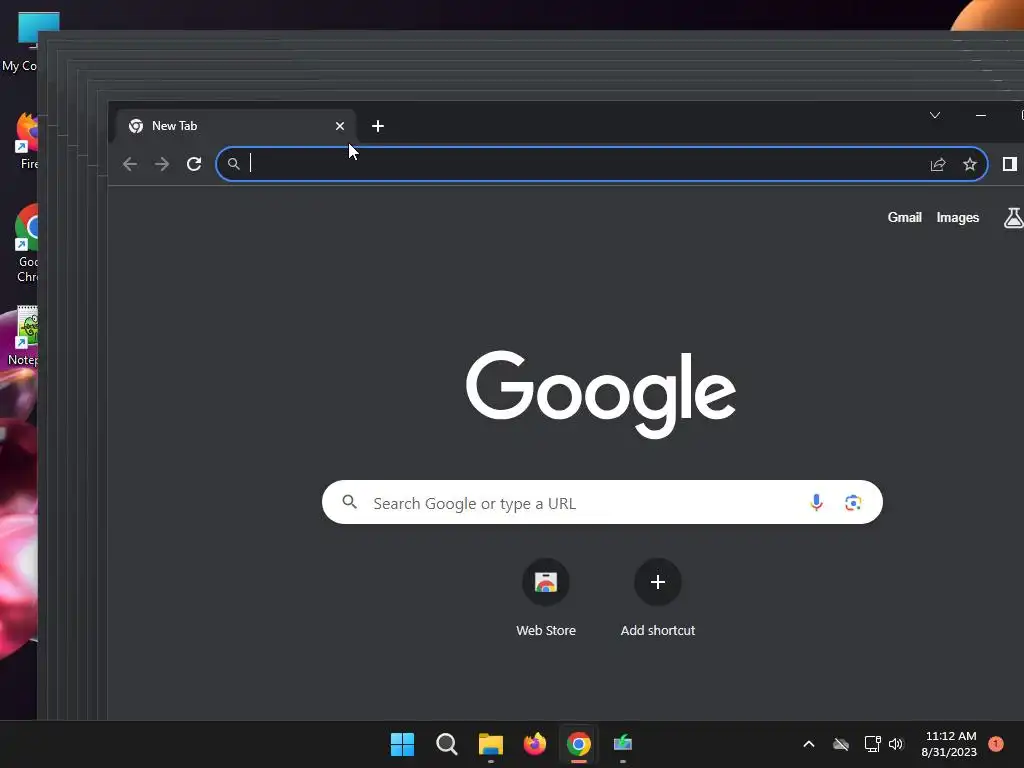This screenshot has height=768, width=1024.
Task: Open the notification badge in taskbar
Action: 996,743
